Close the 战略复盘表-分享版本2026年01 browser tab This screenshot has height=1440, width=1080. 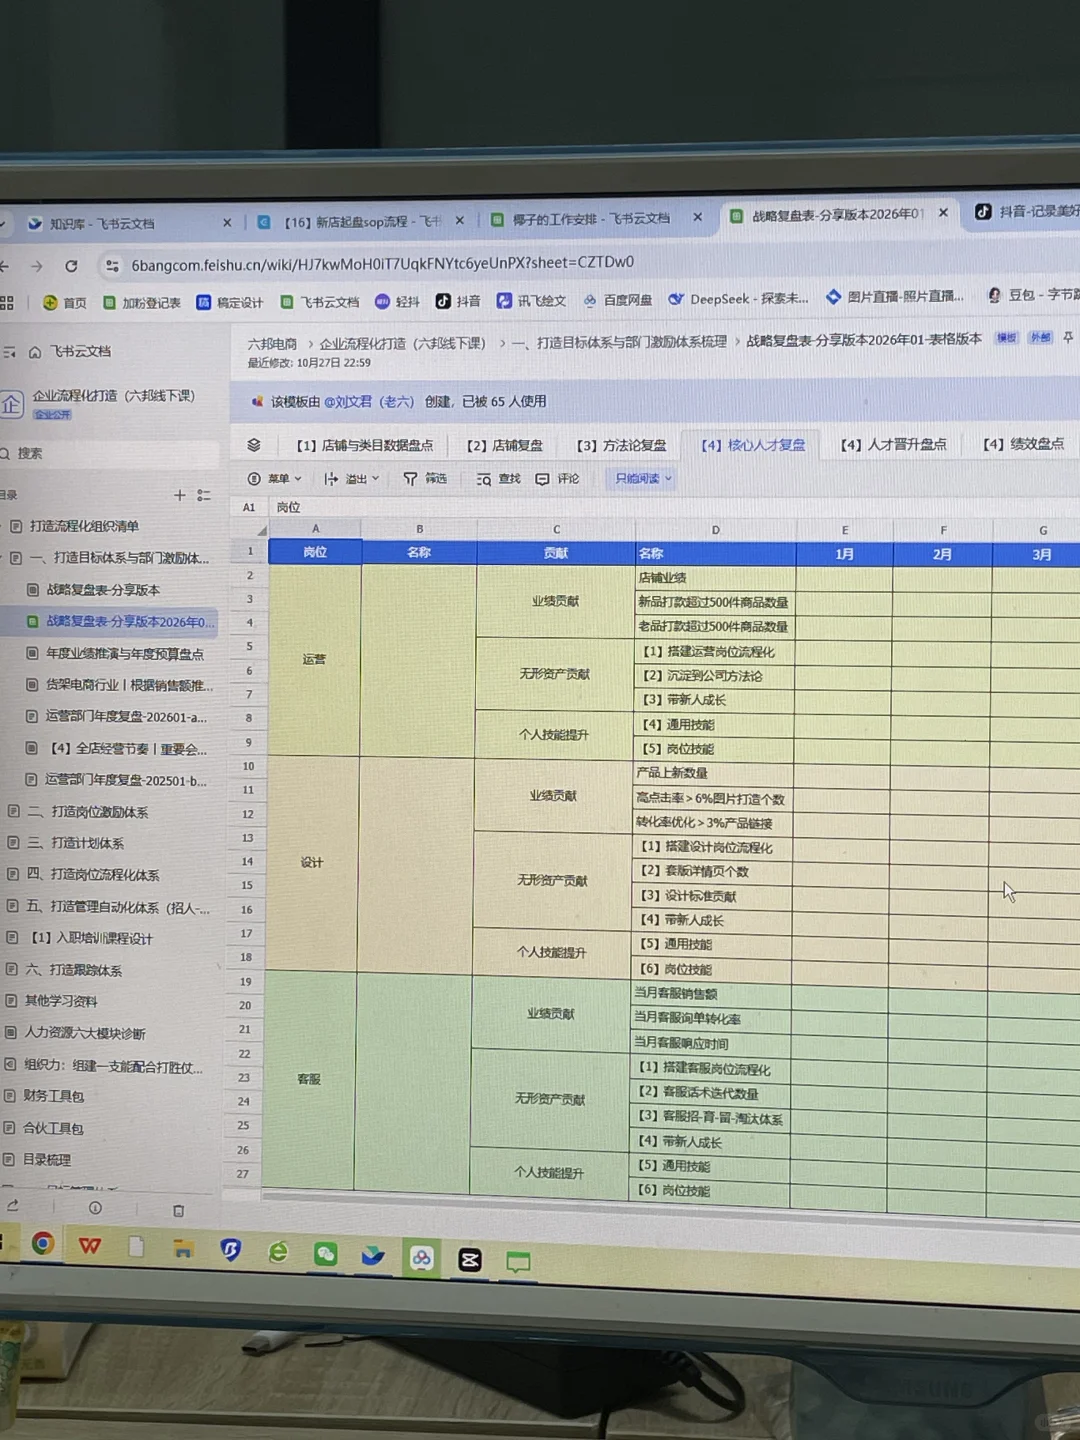click(x=943, y=213)
